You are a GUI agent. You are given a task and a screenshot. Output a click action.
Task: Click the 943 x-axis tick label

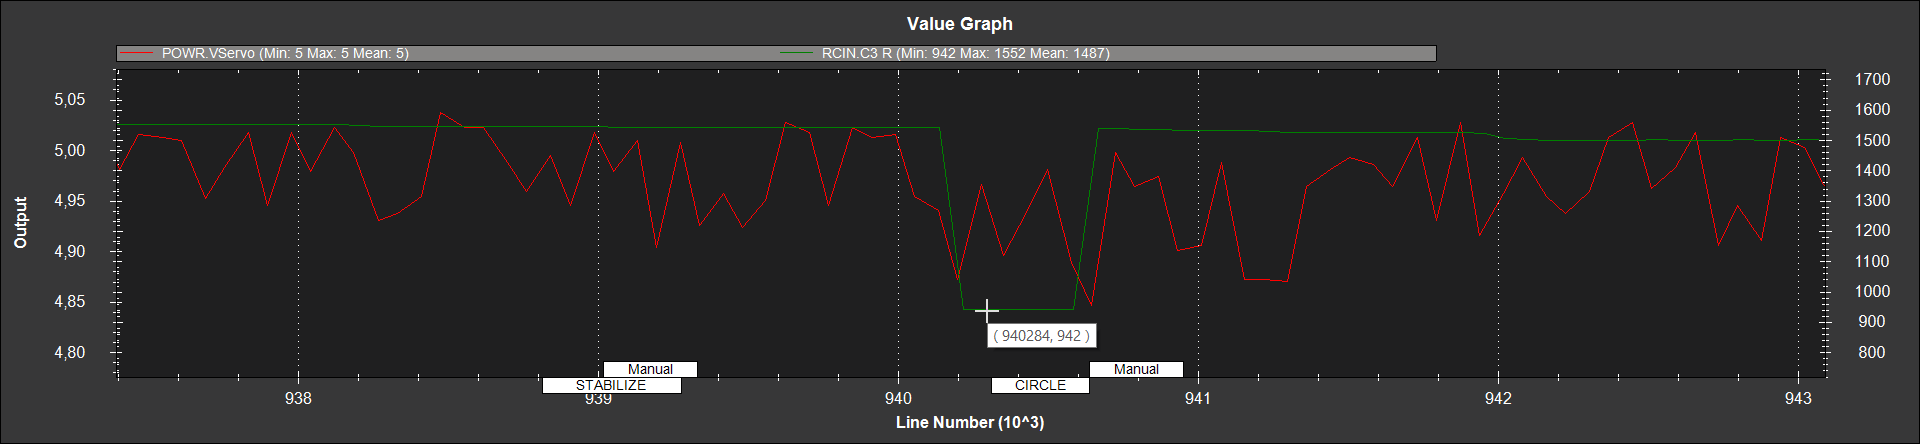(1798, 398)
